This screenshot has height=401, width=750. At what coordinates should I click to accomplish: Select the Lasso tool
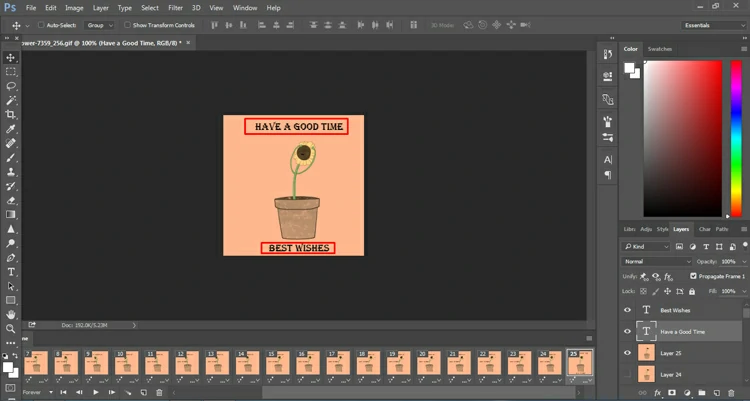pos(11,86)
